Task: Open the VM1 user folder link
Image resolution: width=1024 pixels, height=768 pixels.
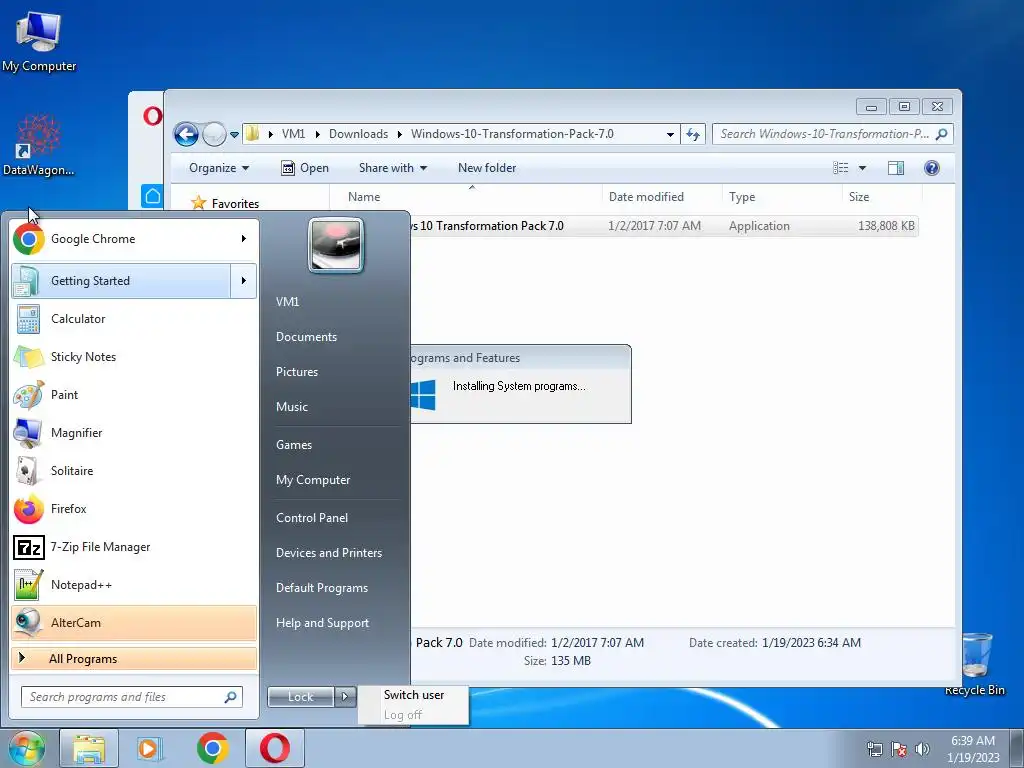Action: pyautogui.click(x=287, y=302)
